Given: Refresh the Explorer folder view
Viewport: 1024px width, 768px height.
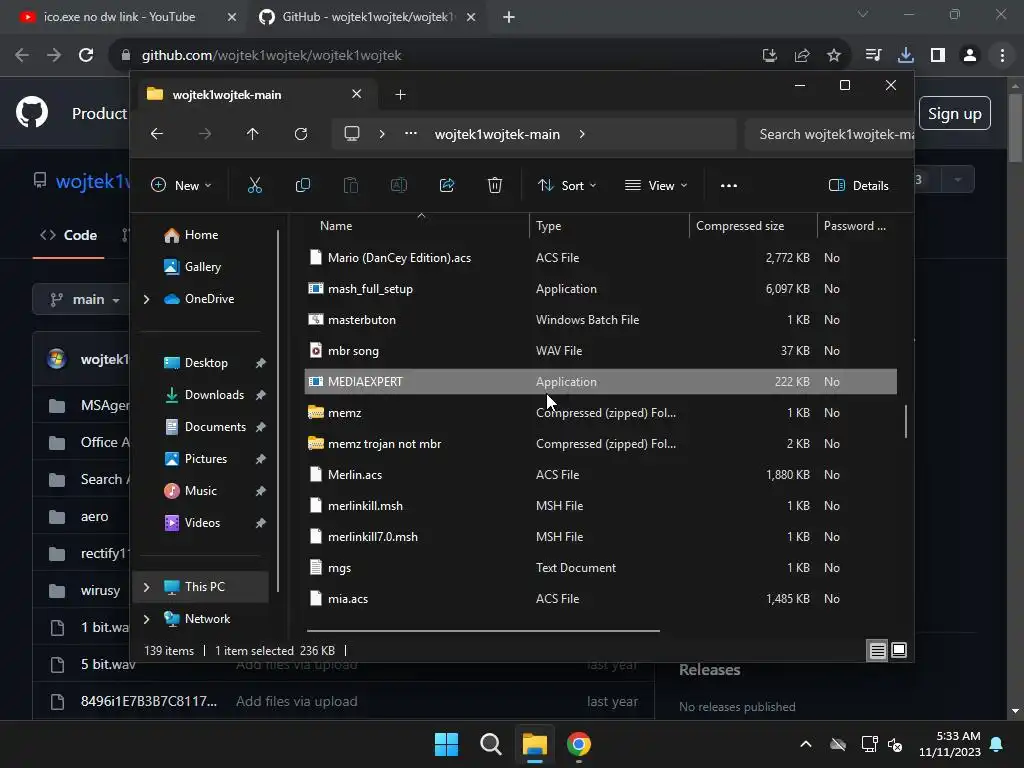Looking at the screenshot, I should pos(300,134).
